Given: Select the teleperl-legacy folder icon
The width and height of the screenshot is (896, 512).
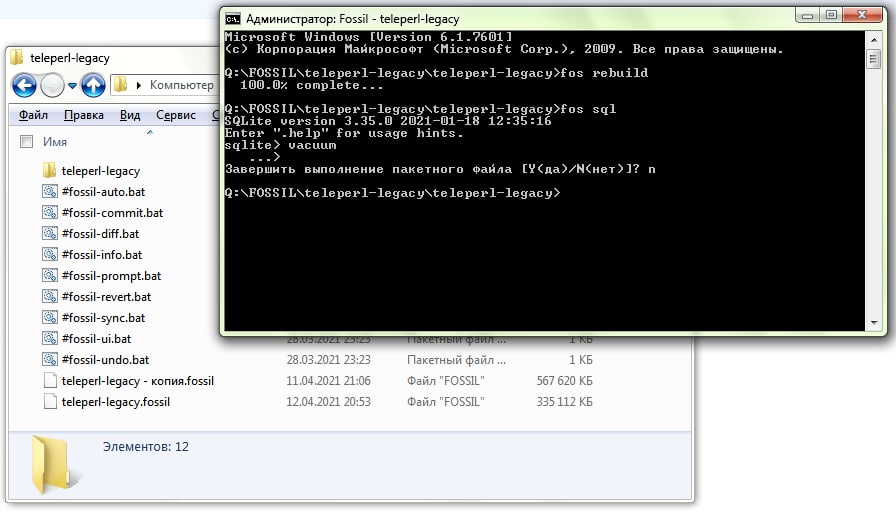Looking at the screenshot, I should (x=50, y=170).
